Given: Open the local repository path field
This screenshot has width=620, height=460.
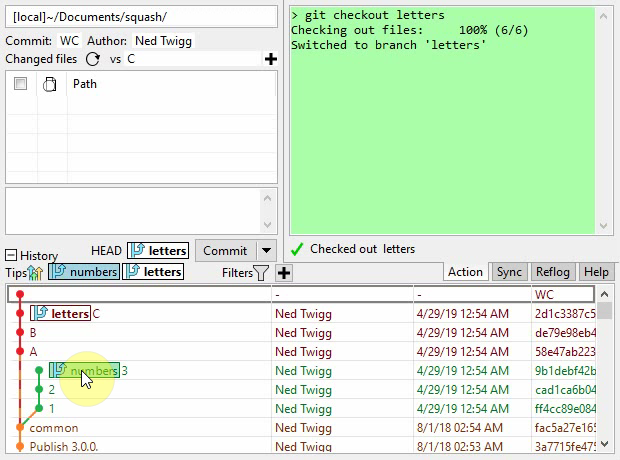Looking at the screenshot, I should click(x=140, y=17).
